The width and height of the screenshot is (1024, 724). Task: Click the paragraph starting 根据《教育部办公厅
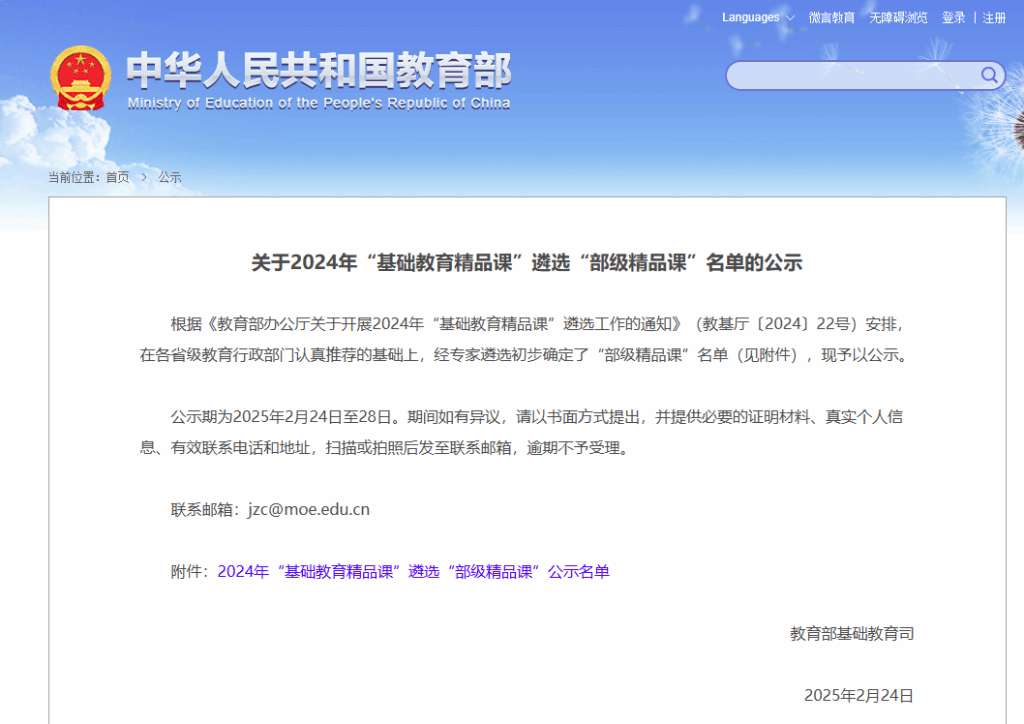pos(524,339)
